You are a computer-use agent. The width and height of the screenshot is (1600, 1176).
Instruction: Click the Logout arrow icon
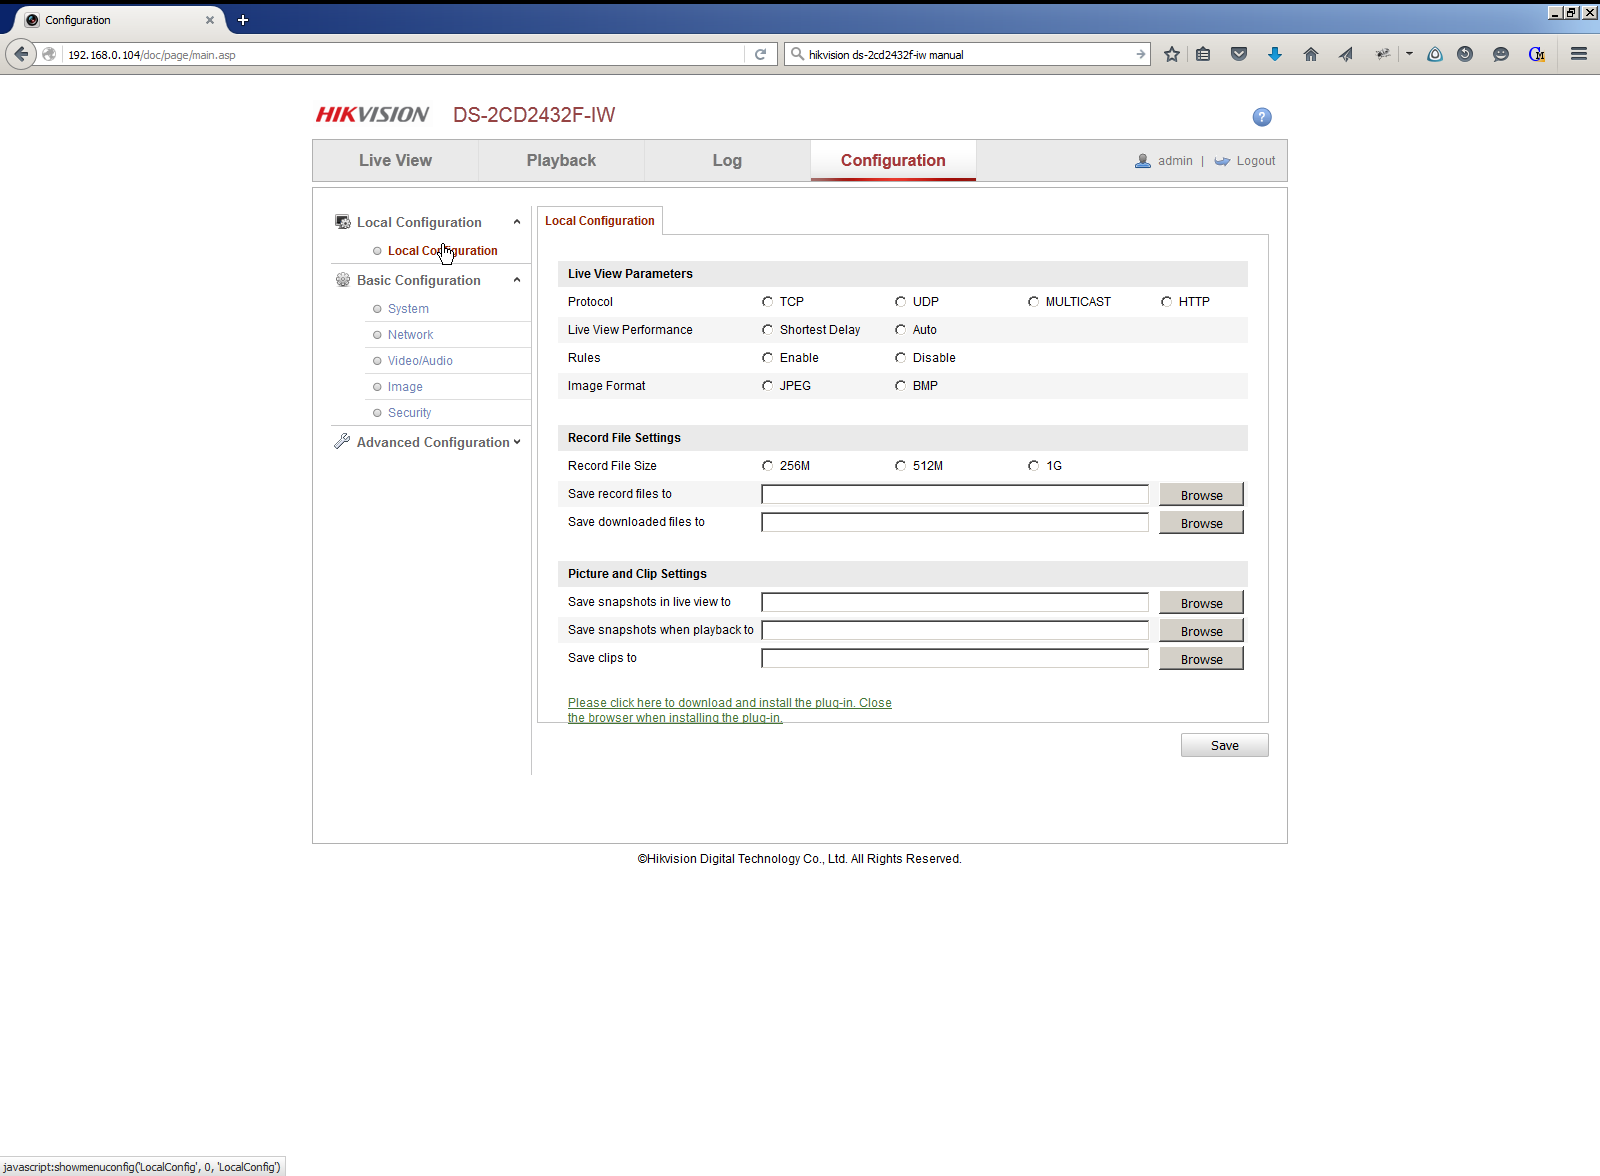1222,161
